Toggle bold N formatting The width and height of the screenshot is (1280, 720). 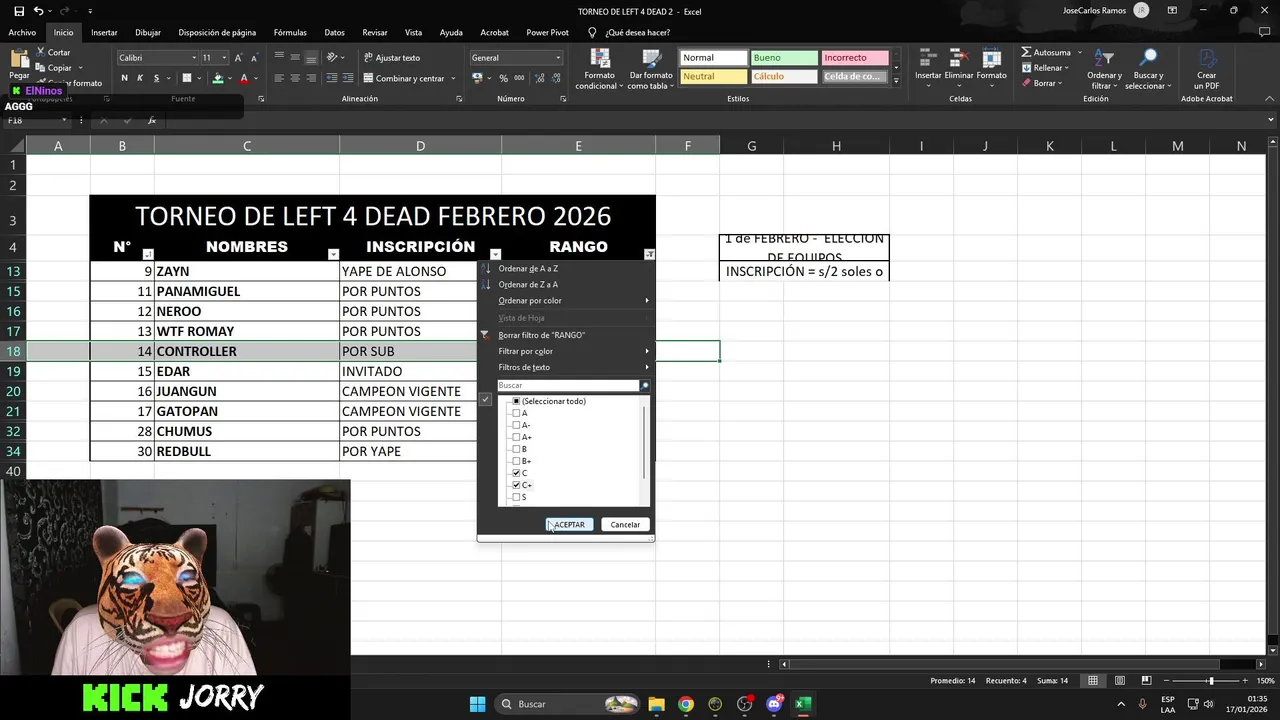click(x=125, y=78)
